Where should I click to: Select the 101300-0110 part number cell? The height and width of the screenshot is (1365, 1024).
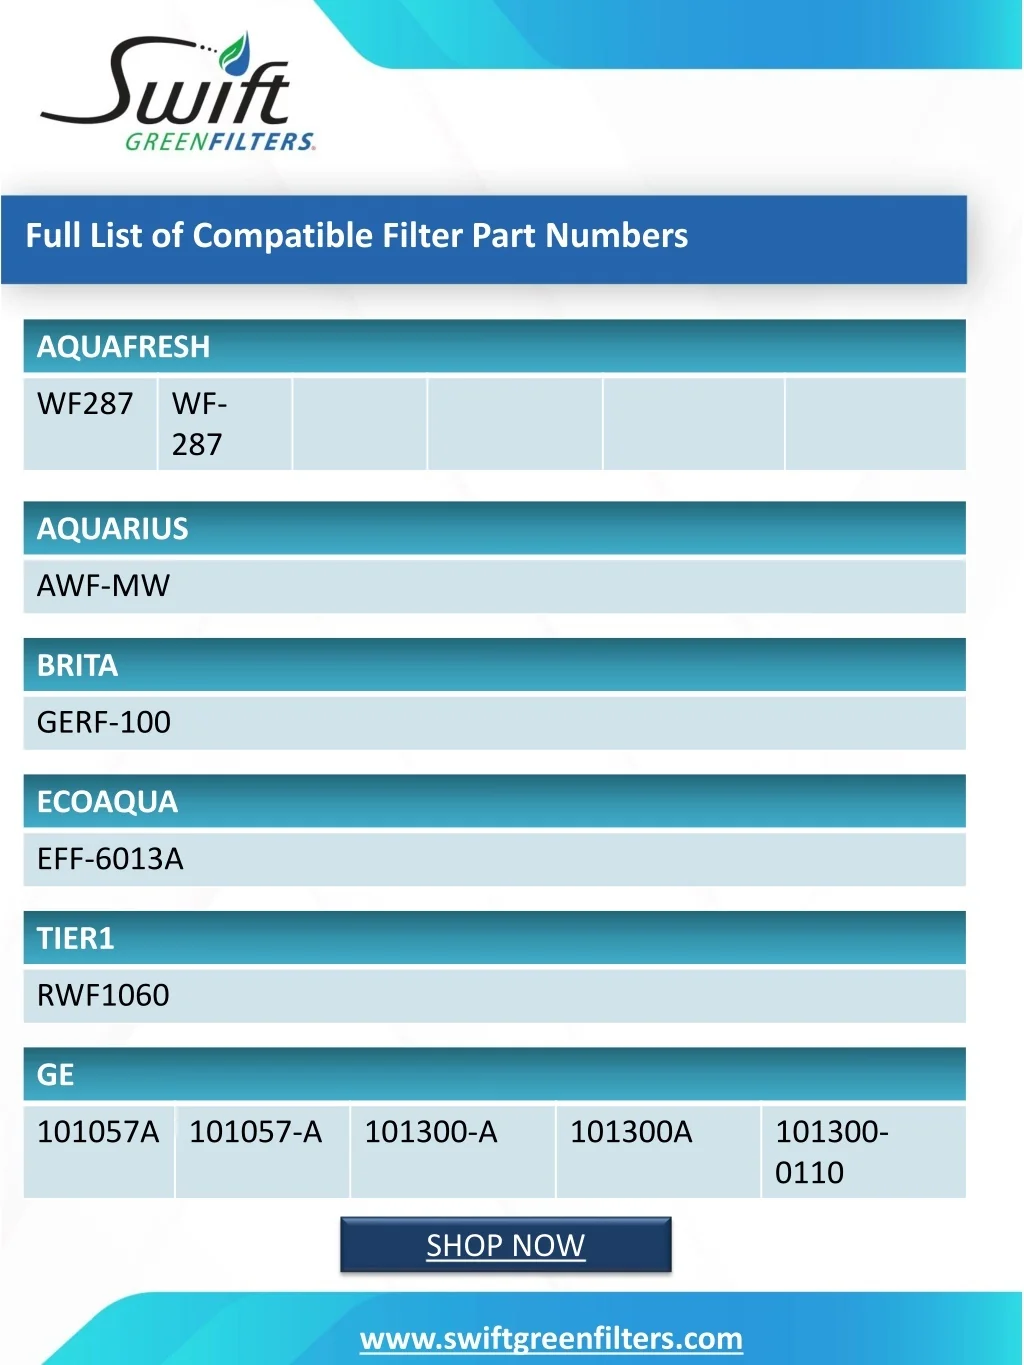click(x=831, y=1152)
